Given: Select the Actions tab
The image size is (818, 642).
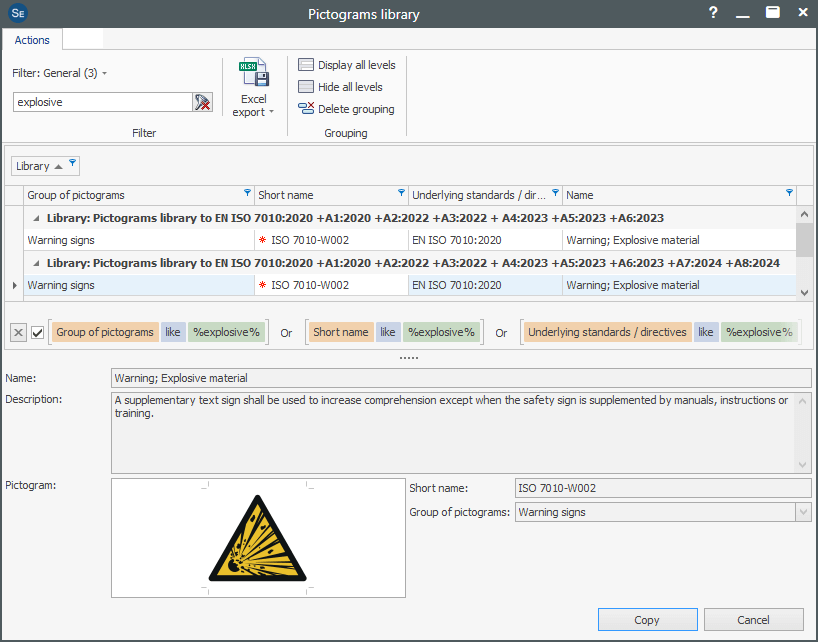Looking at the screenshot, I should [32, 40].
